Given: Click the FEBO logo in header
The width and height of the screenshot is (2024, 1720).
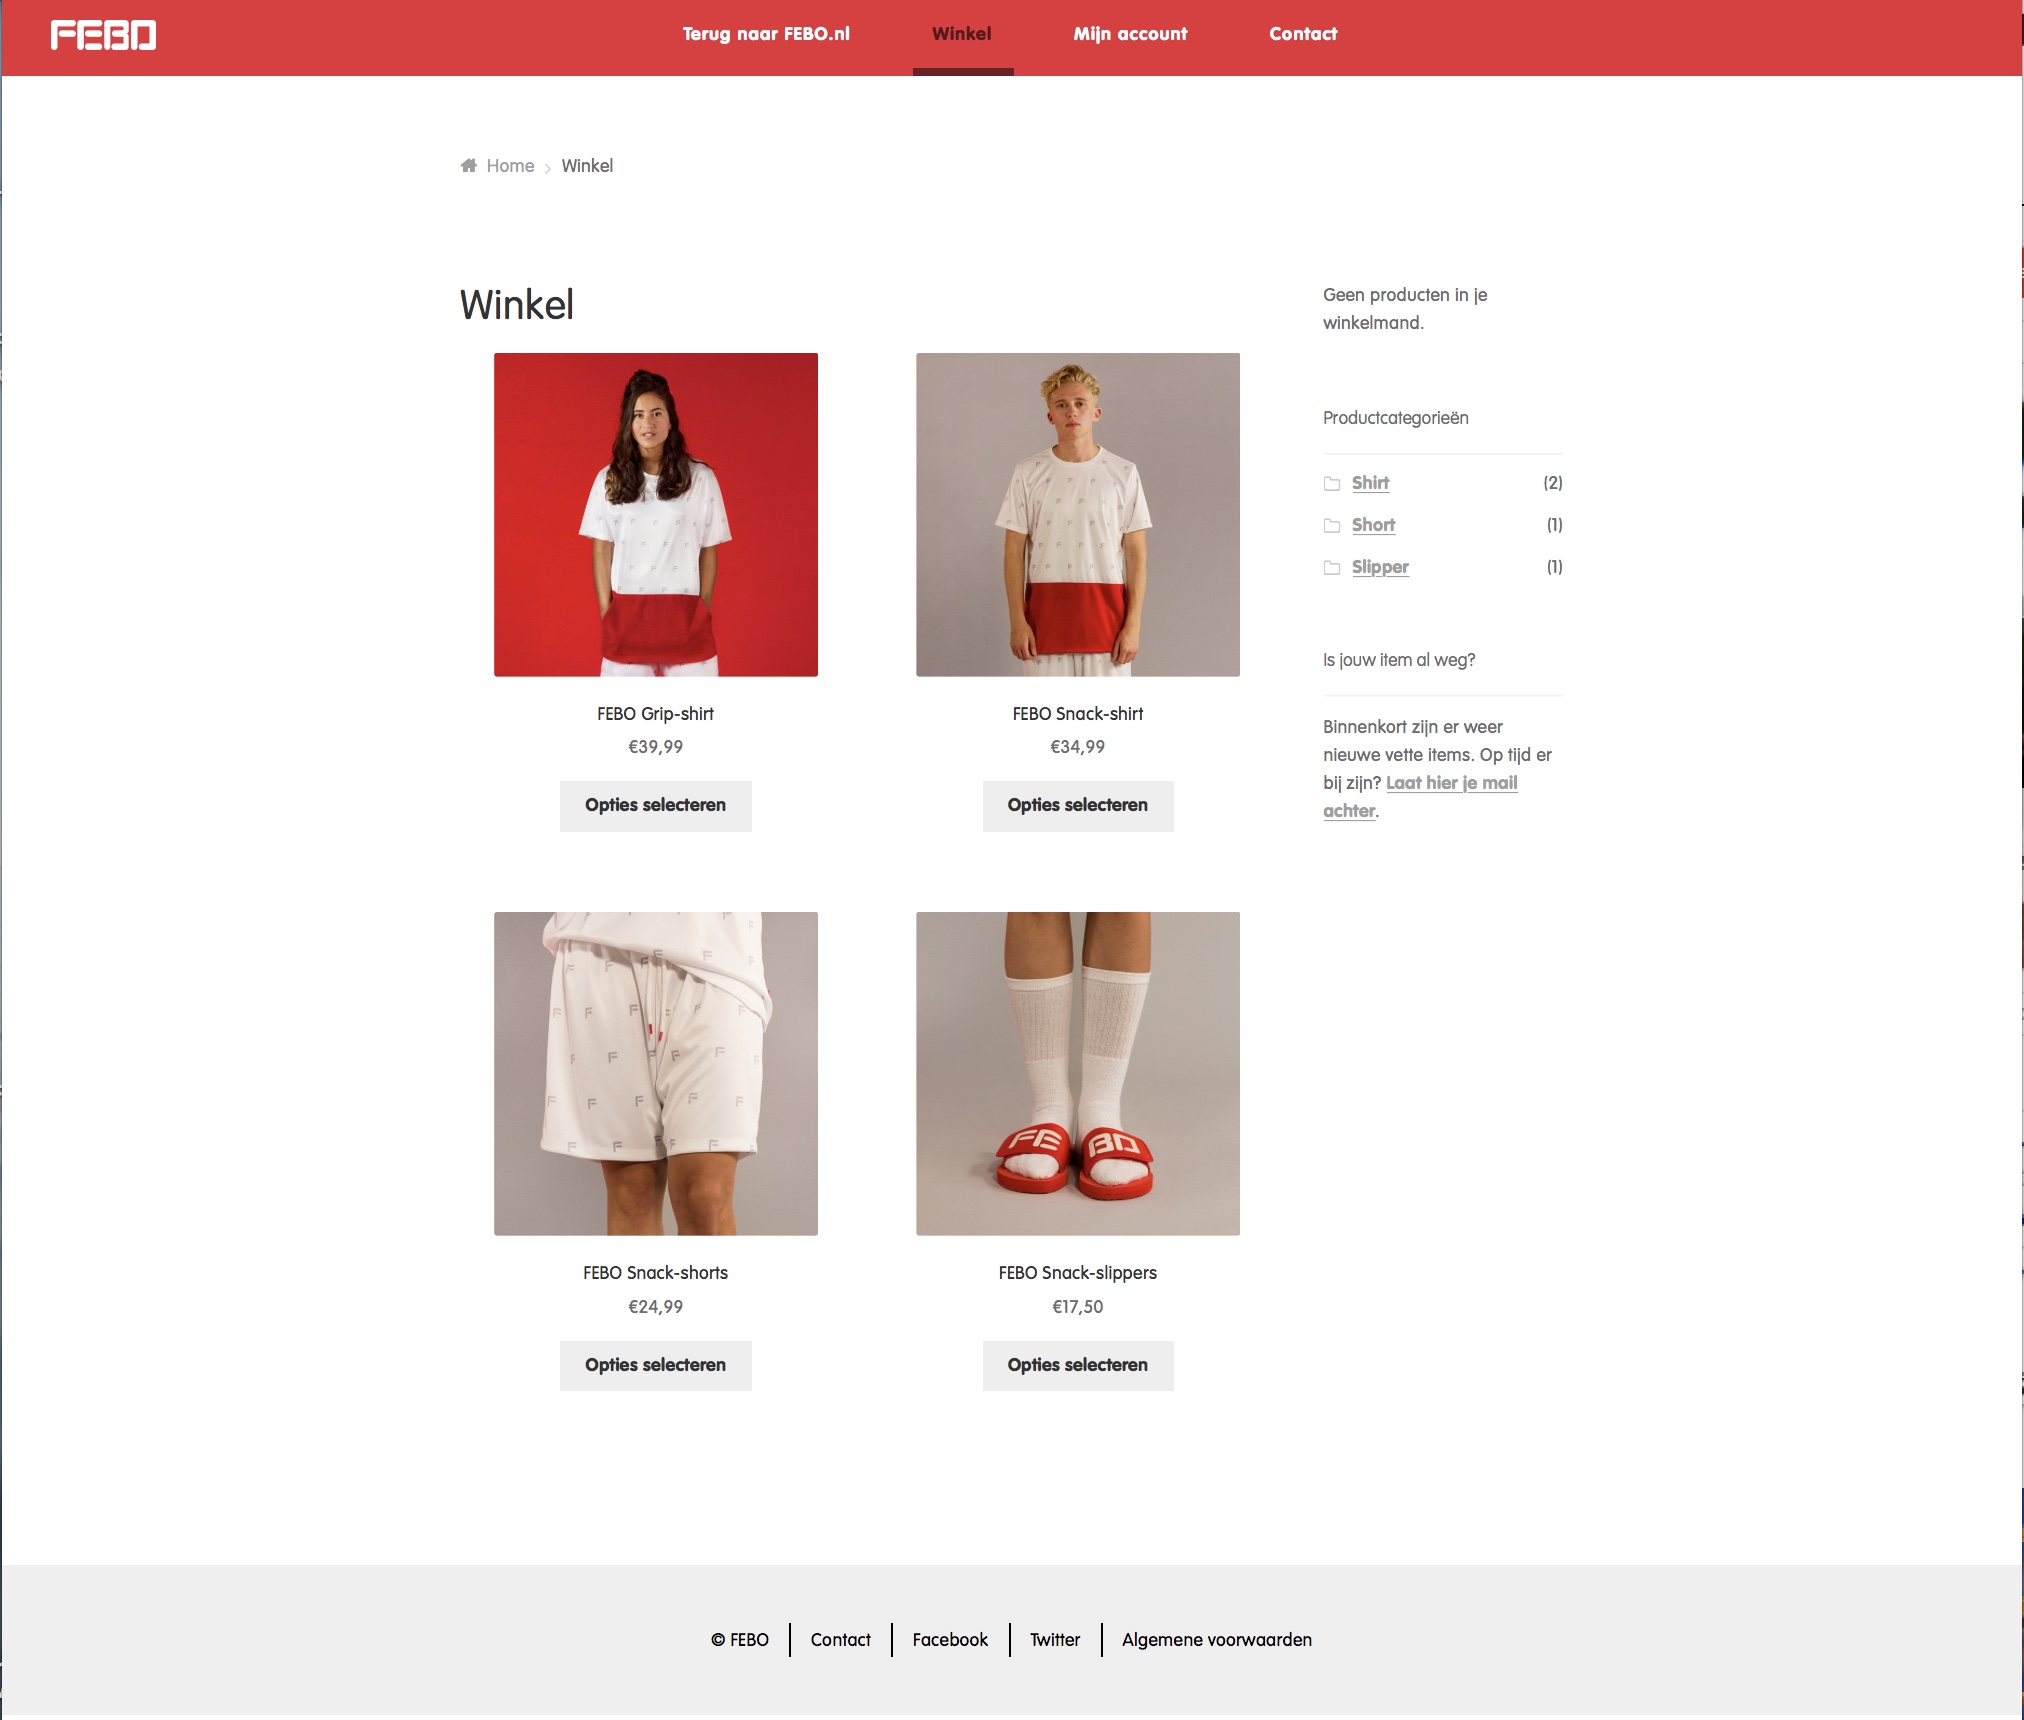Looking at the screenshot, I should pyautogui.click(x=104, y=35).
